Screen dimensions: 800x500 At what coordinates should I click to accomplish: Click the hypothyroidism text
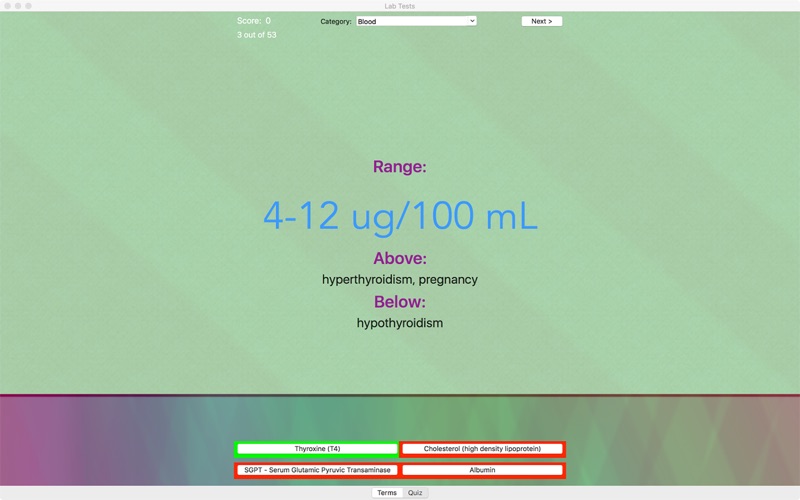pos(400,323)
